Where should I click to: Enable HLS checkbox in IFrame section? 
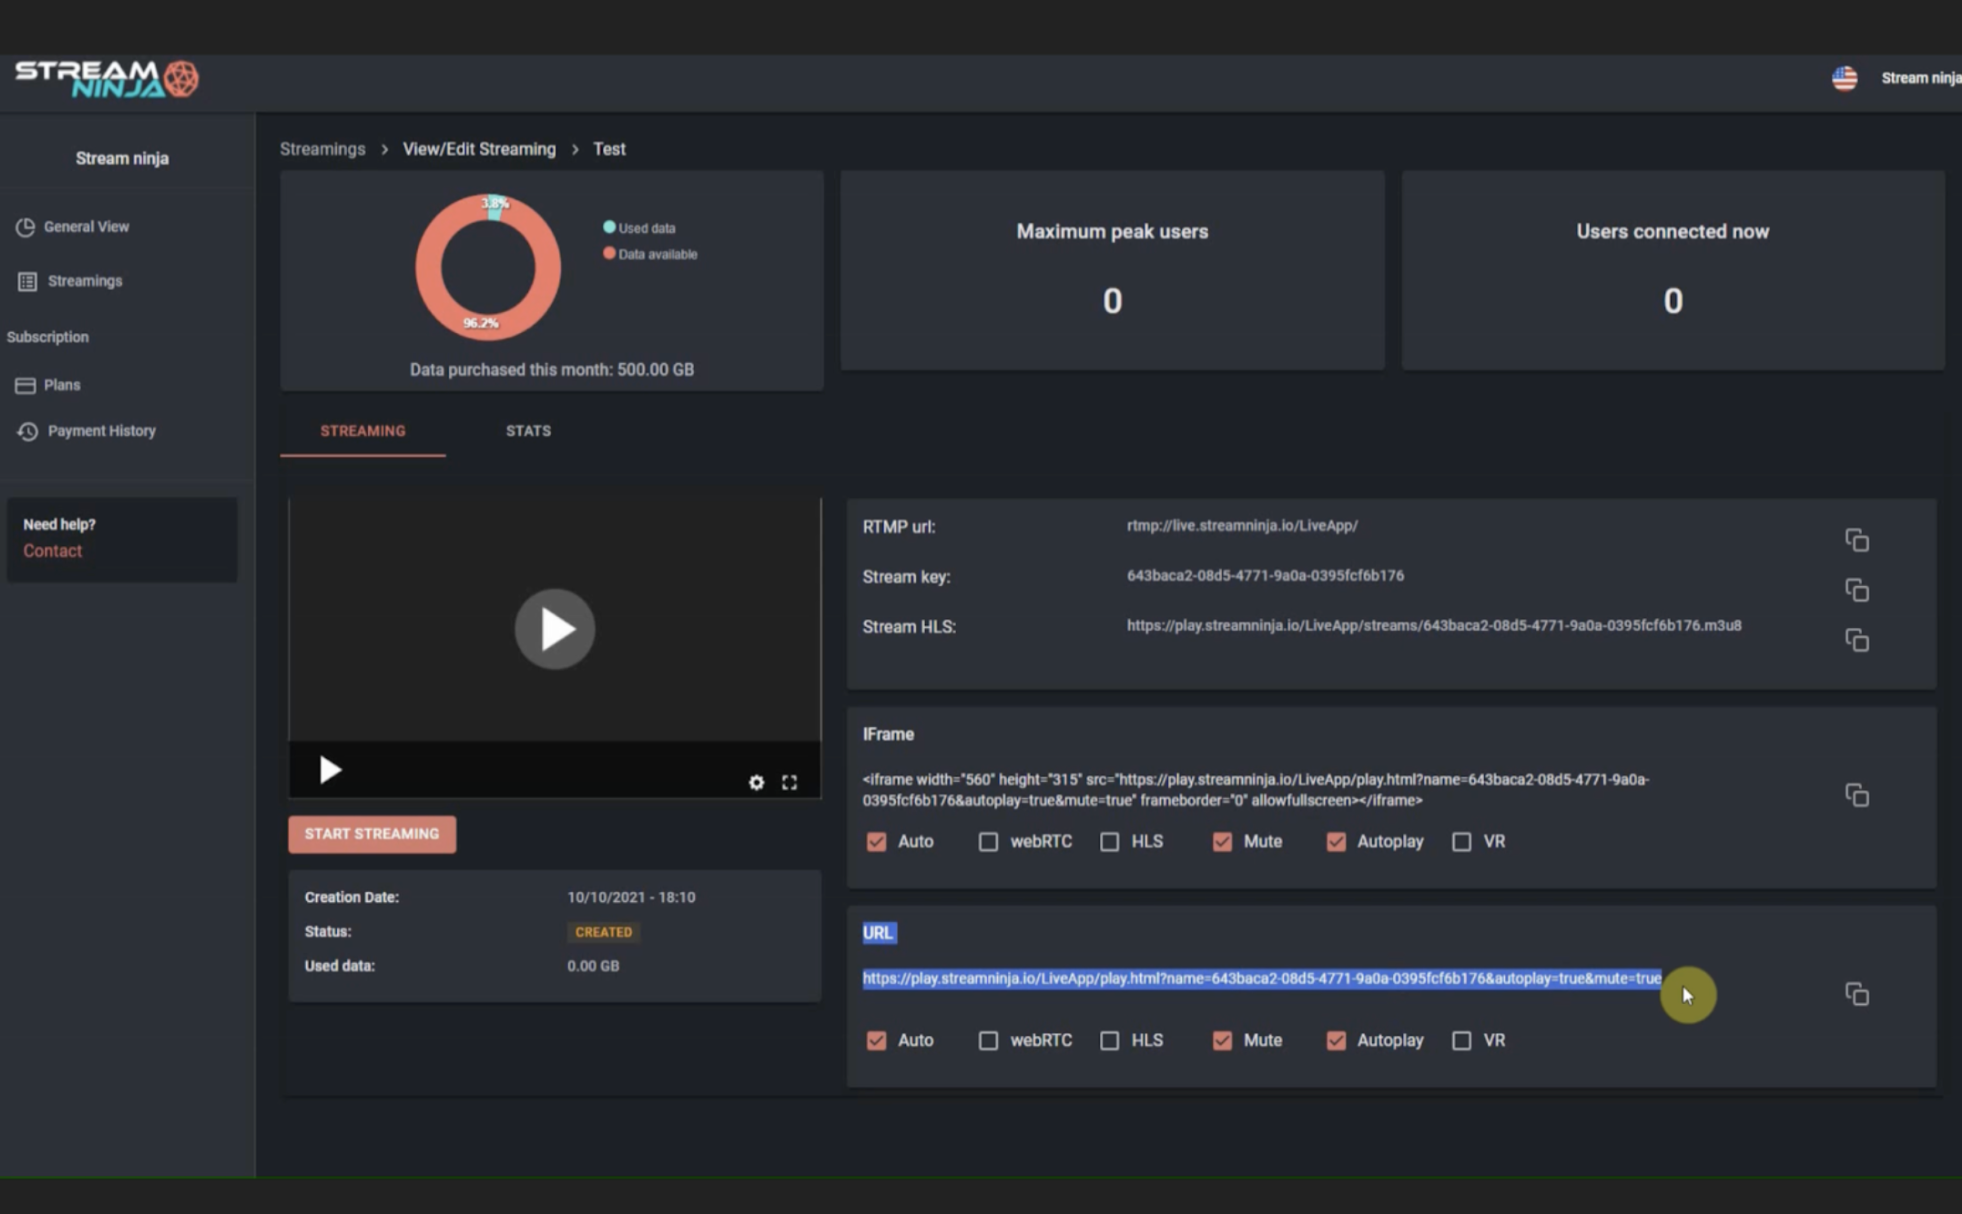coord(1109,842)
